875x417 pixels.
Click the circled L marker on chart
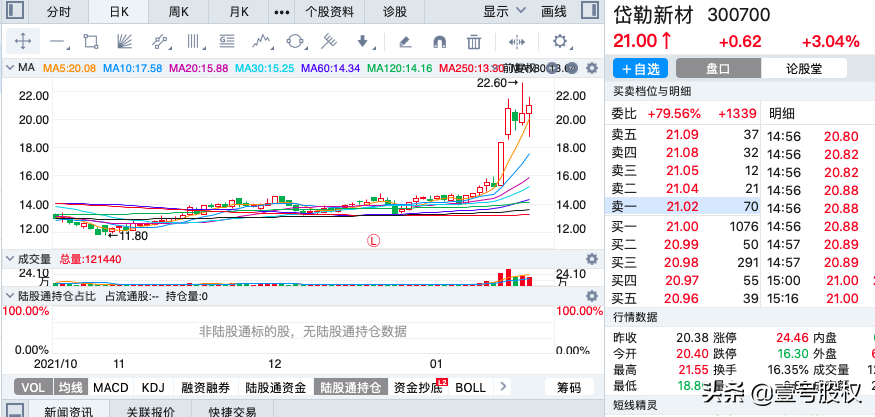point(373,241)
